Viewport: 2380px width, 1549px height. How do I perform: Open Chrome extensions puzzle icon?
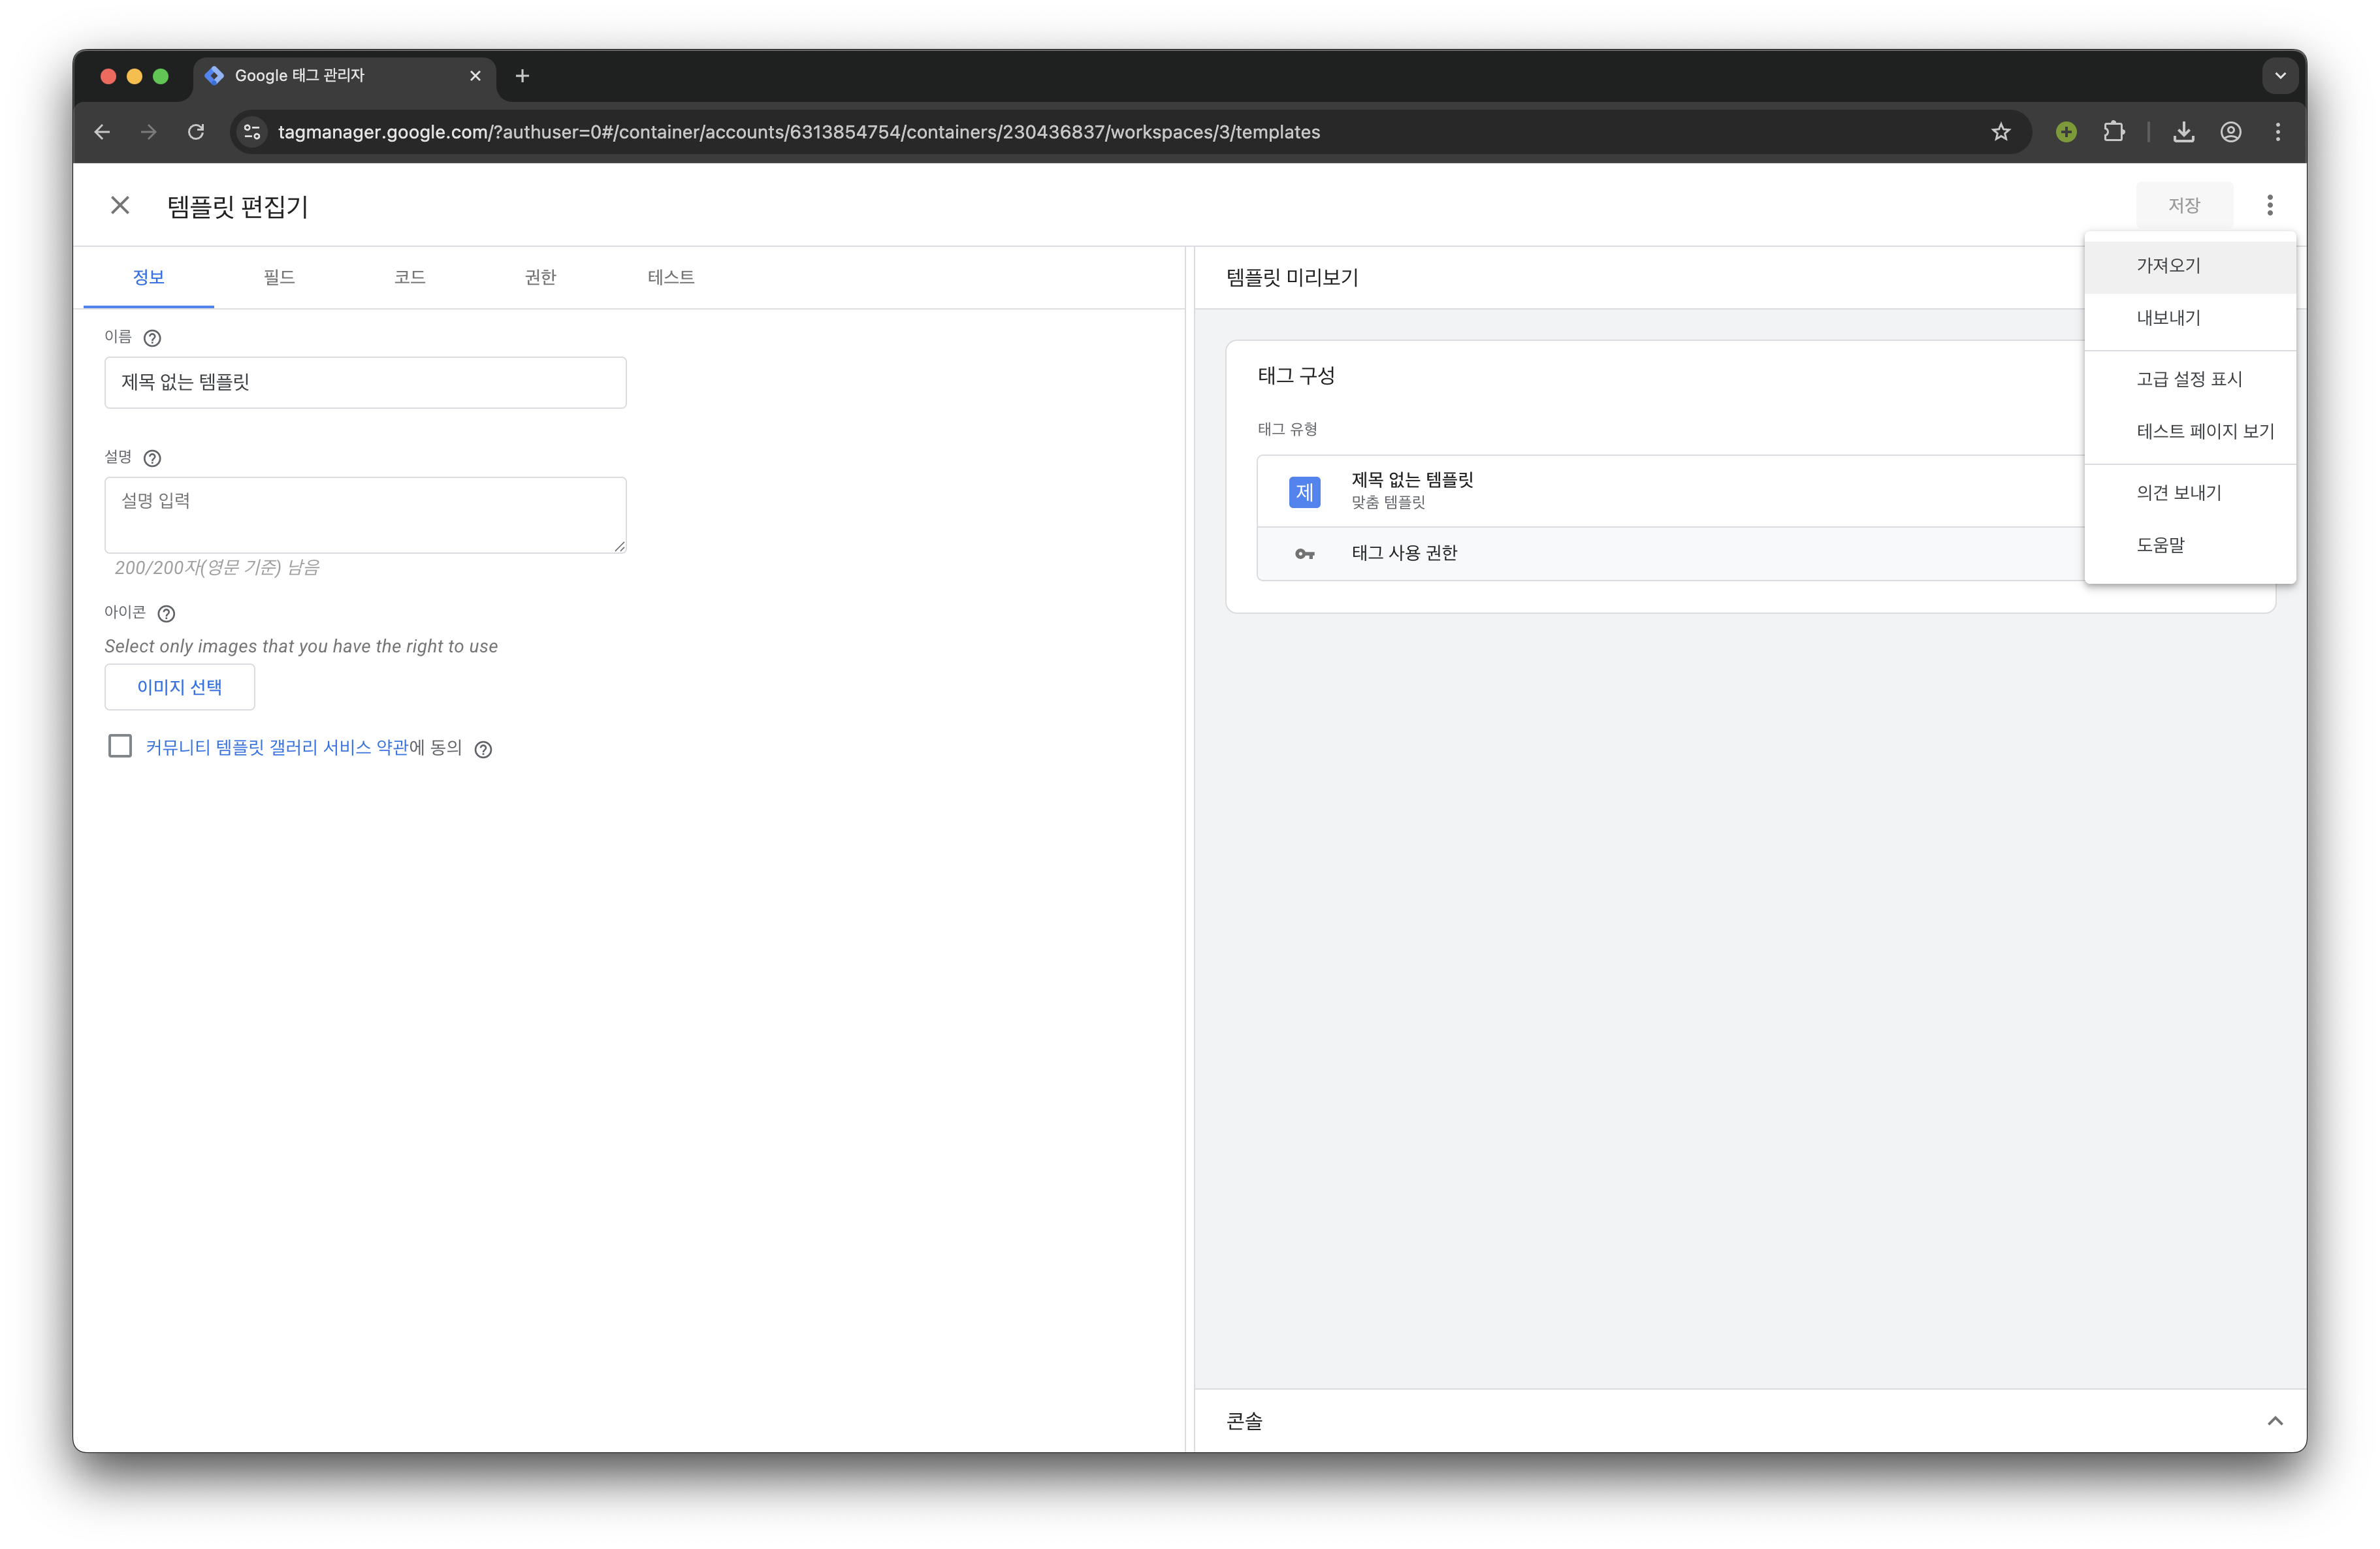tap(2113, 132)
